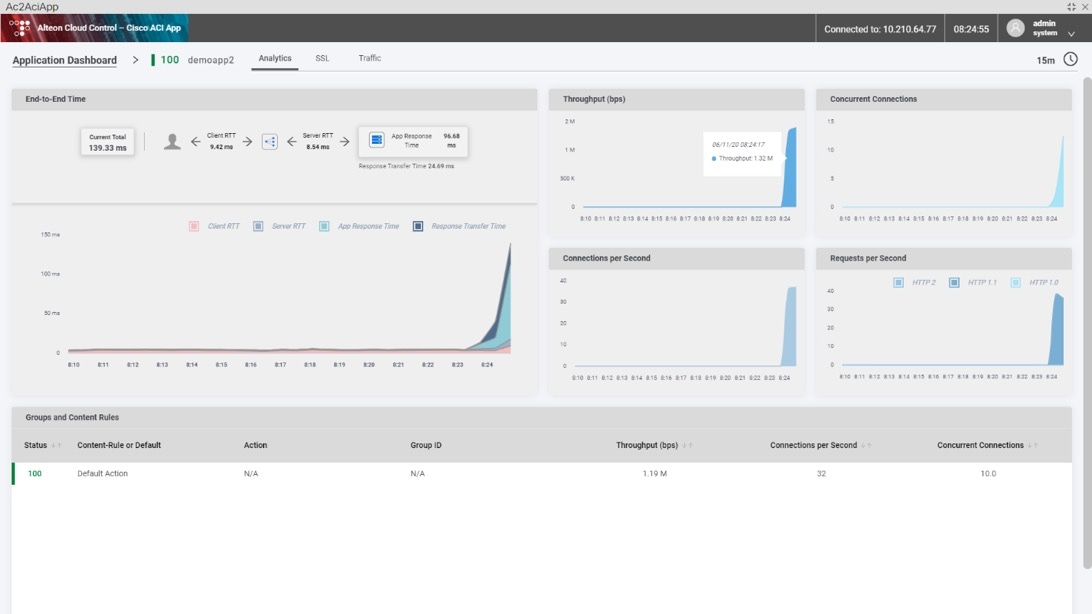Click the Response Transfer Time 24.69 ms label
This screenshot has height=614, width=1092.
pyautogui.click(x=406, y=166)
